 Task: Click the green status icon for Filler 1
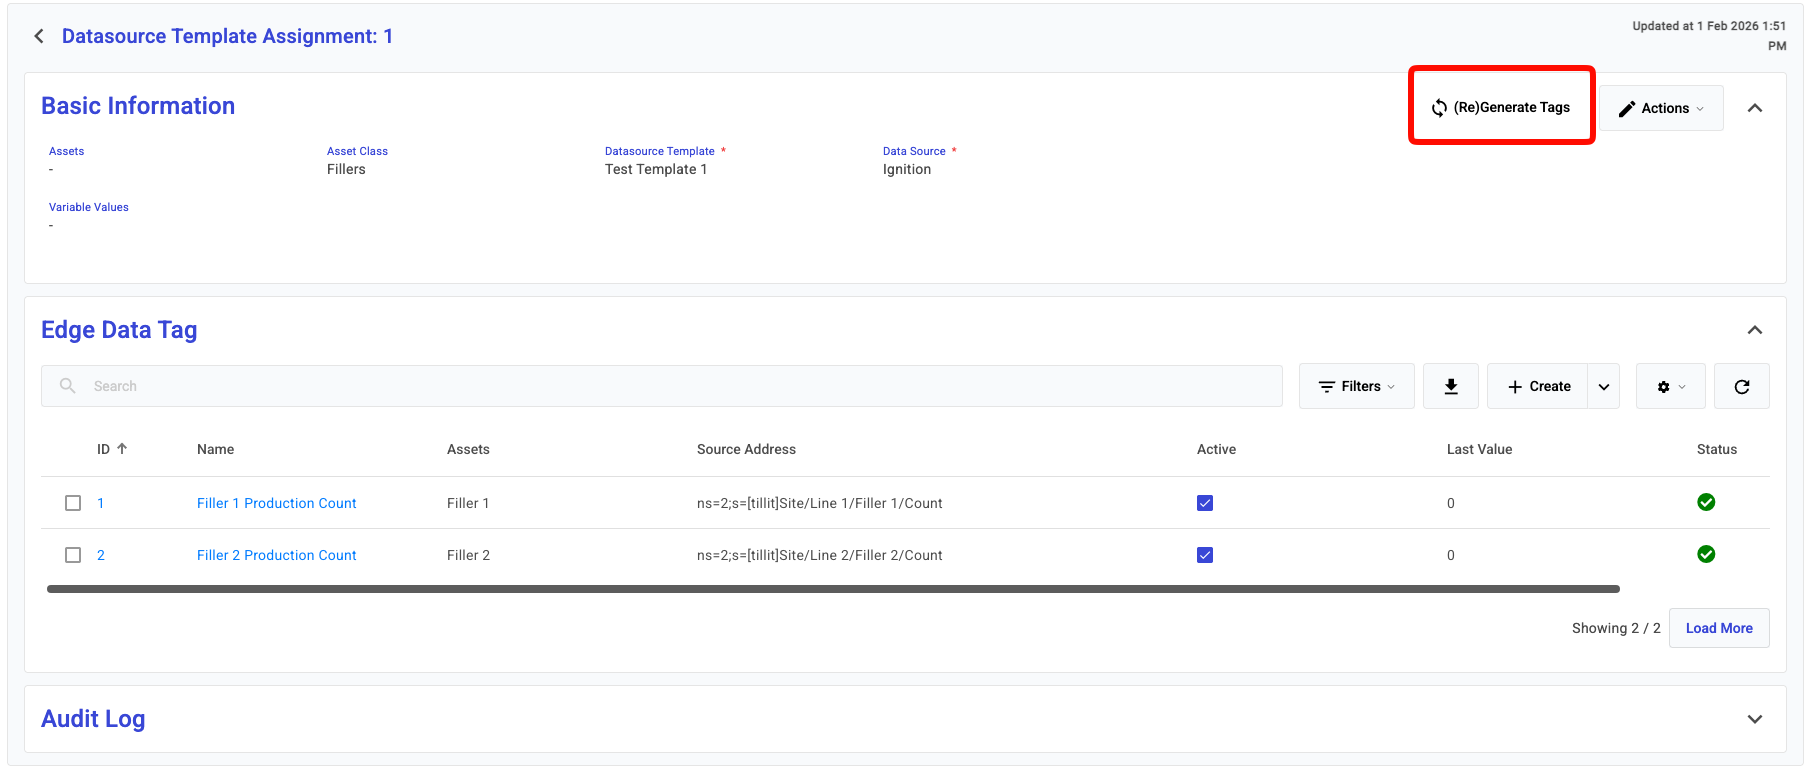tap(1706, 502)
